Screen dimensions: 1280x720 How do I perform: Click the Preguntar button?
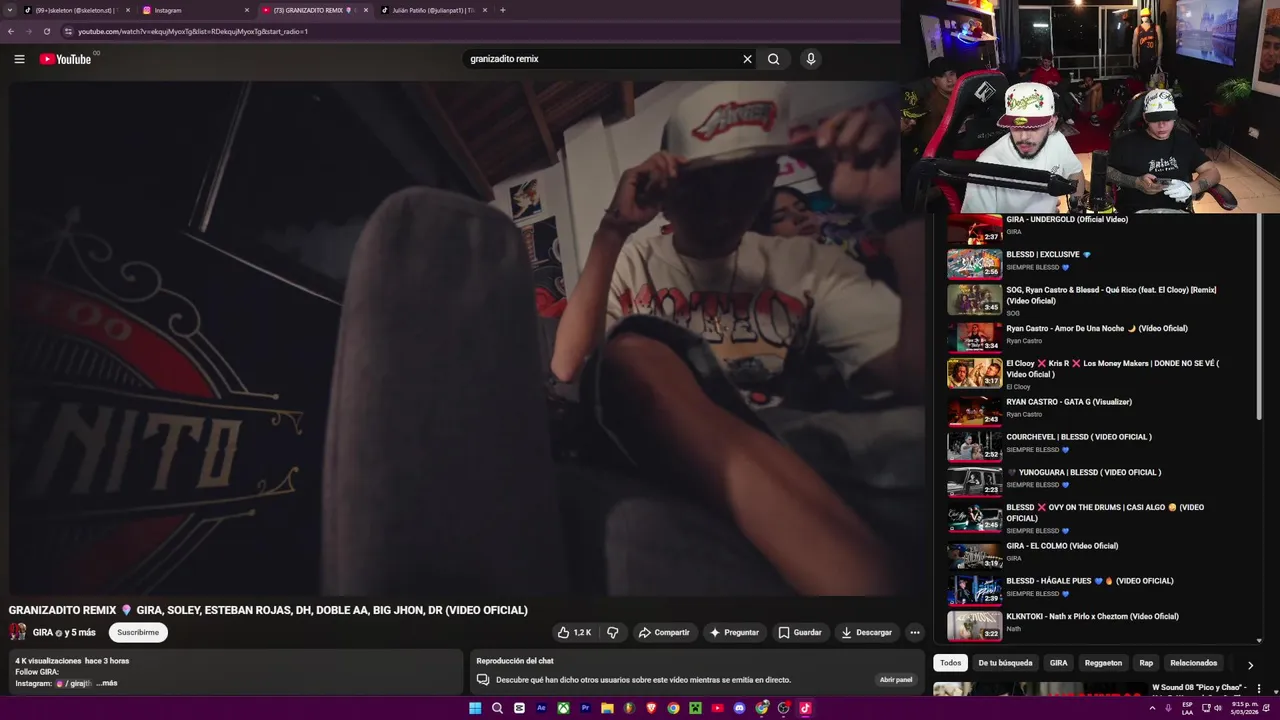734,632
